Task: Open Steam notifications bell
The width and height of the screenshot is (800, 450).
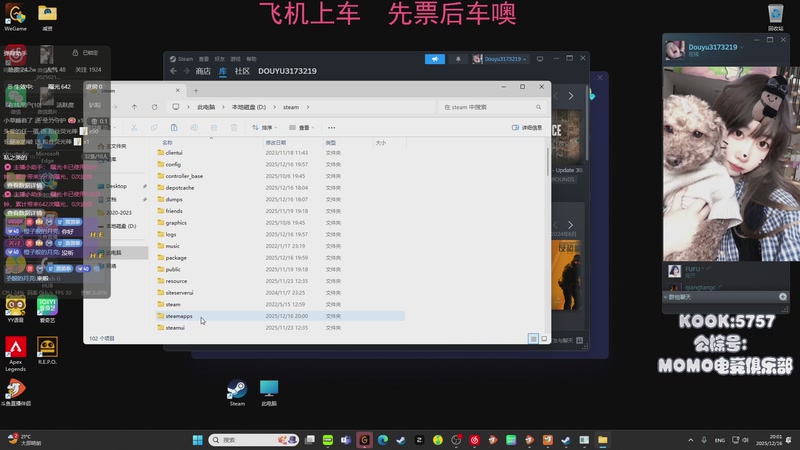Action: 458,59
